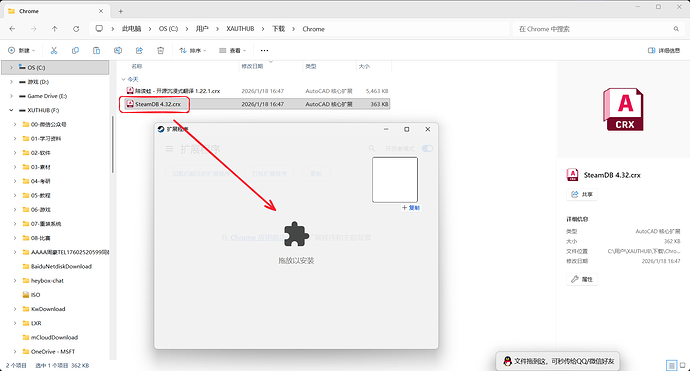Viewport: 690px width, 371px height.
Task: Click the 共享 share button in details pane
Action: point(582,194)
